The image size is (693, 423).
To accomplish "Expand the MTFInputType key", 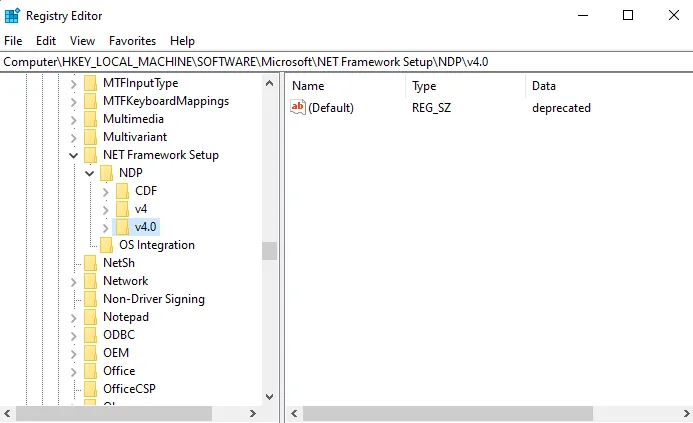I will tap(73, 84).
